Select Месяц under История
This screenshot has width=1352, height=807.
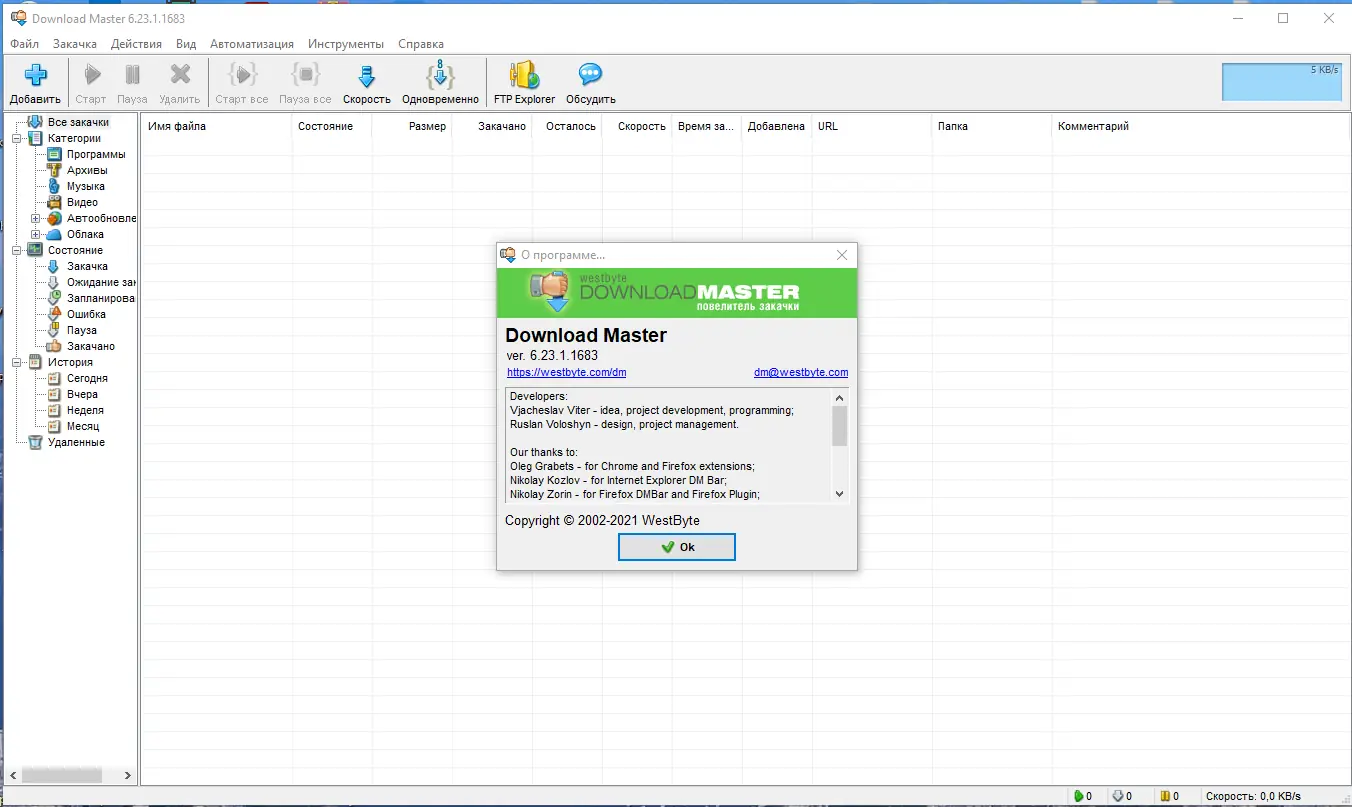(83, 426)
